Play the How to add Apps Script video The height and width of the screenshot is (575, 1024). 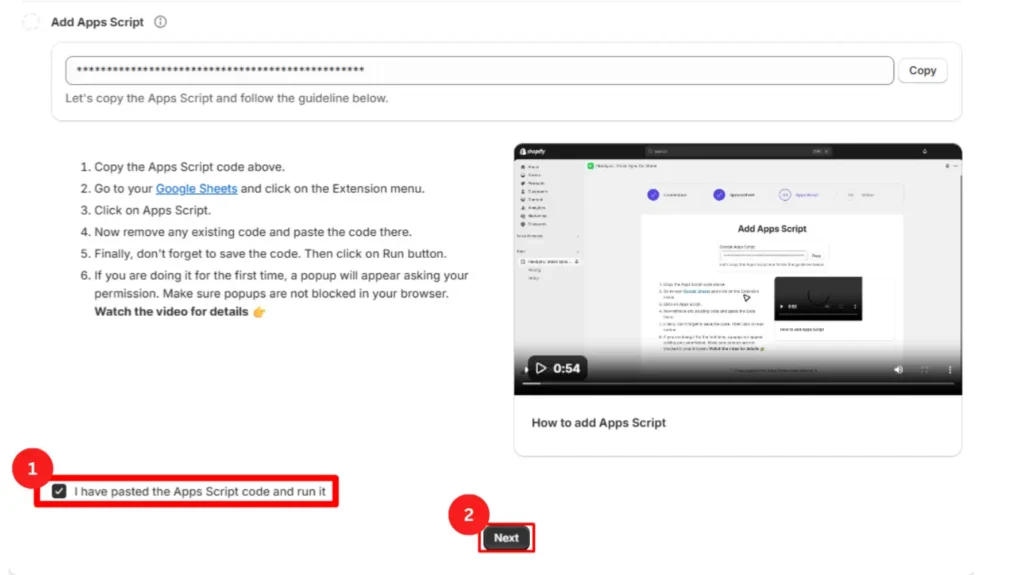point(539,369)
